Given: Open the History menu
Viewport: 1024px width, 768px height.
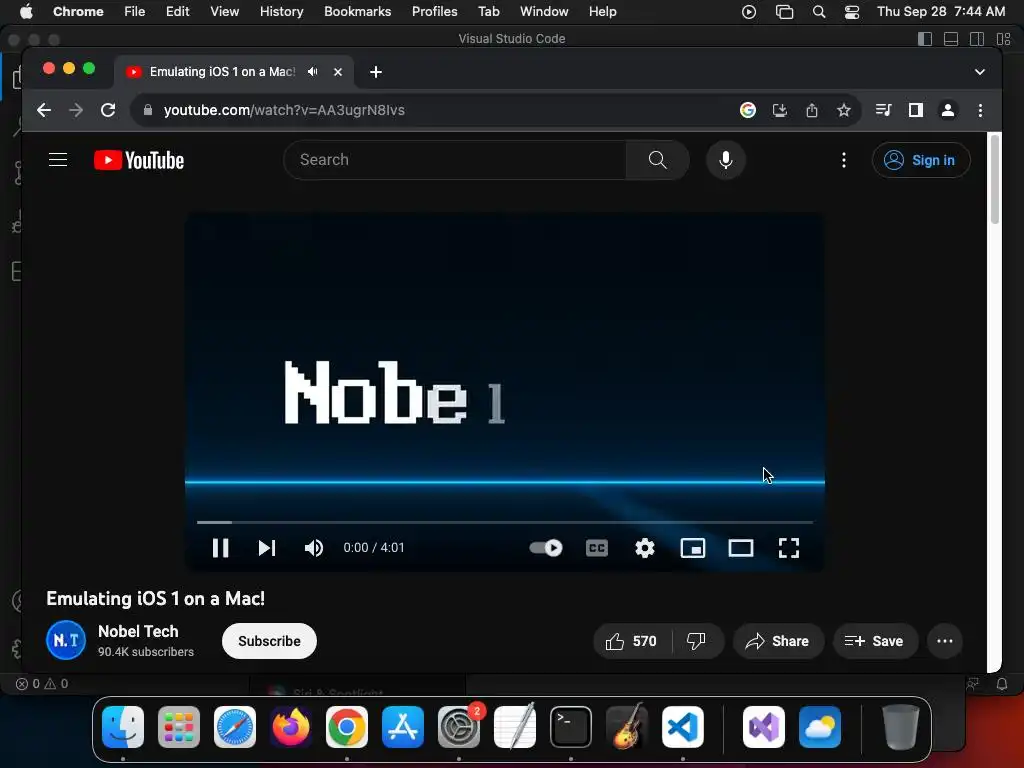Looking at the screenshot, I should 281,11.
